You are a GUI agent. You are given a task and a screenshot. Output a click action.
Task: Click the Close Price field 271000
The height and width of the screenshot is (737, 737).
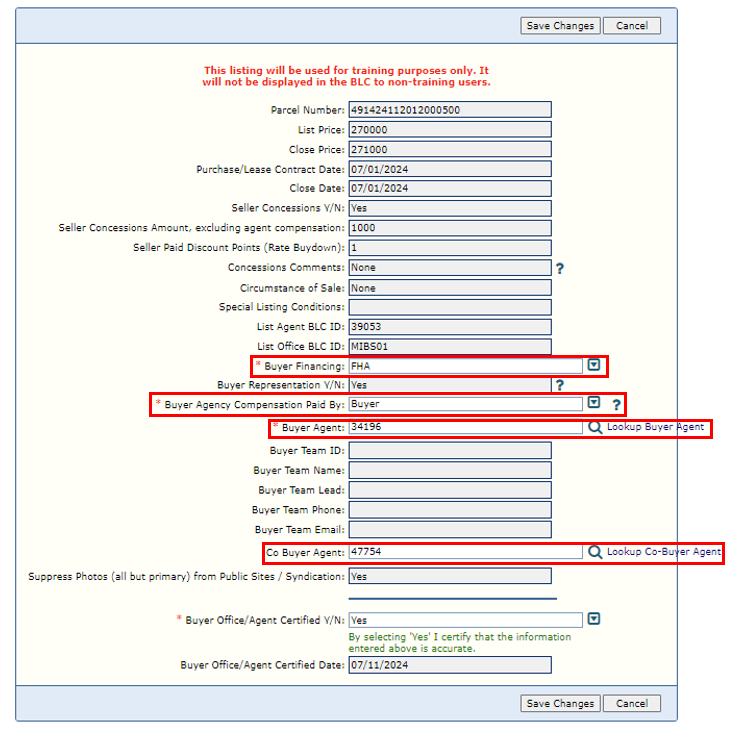pyautogui.click(x=450, y=149)
